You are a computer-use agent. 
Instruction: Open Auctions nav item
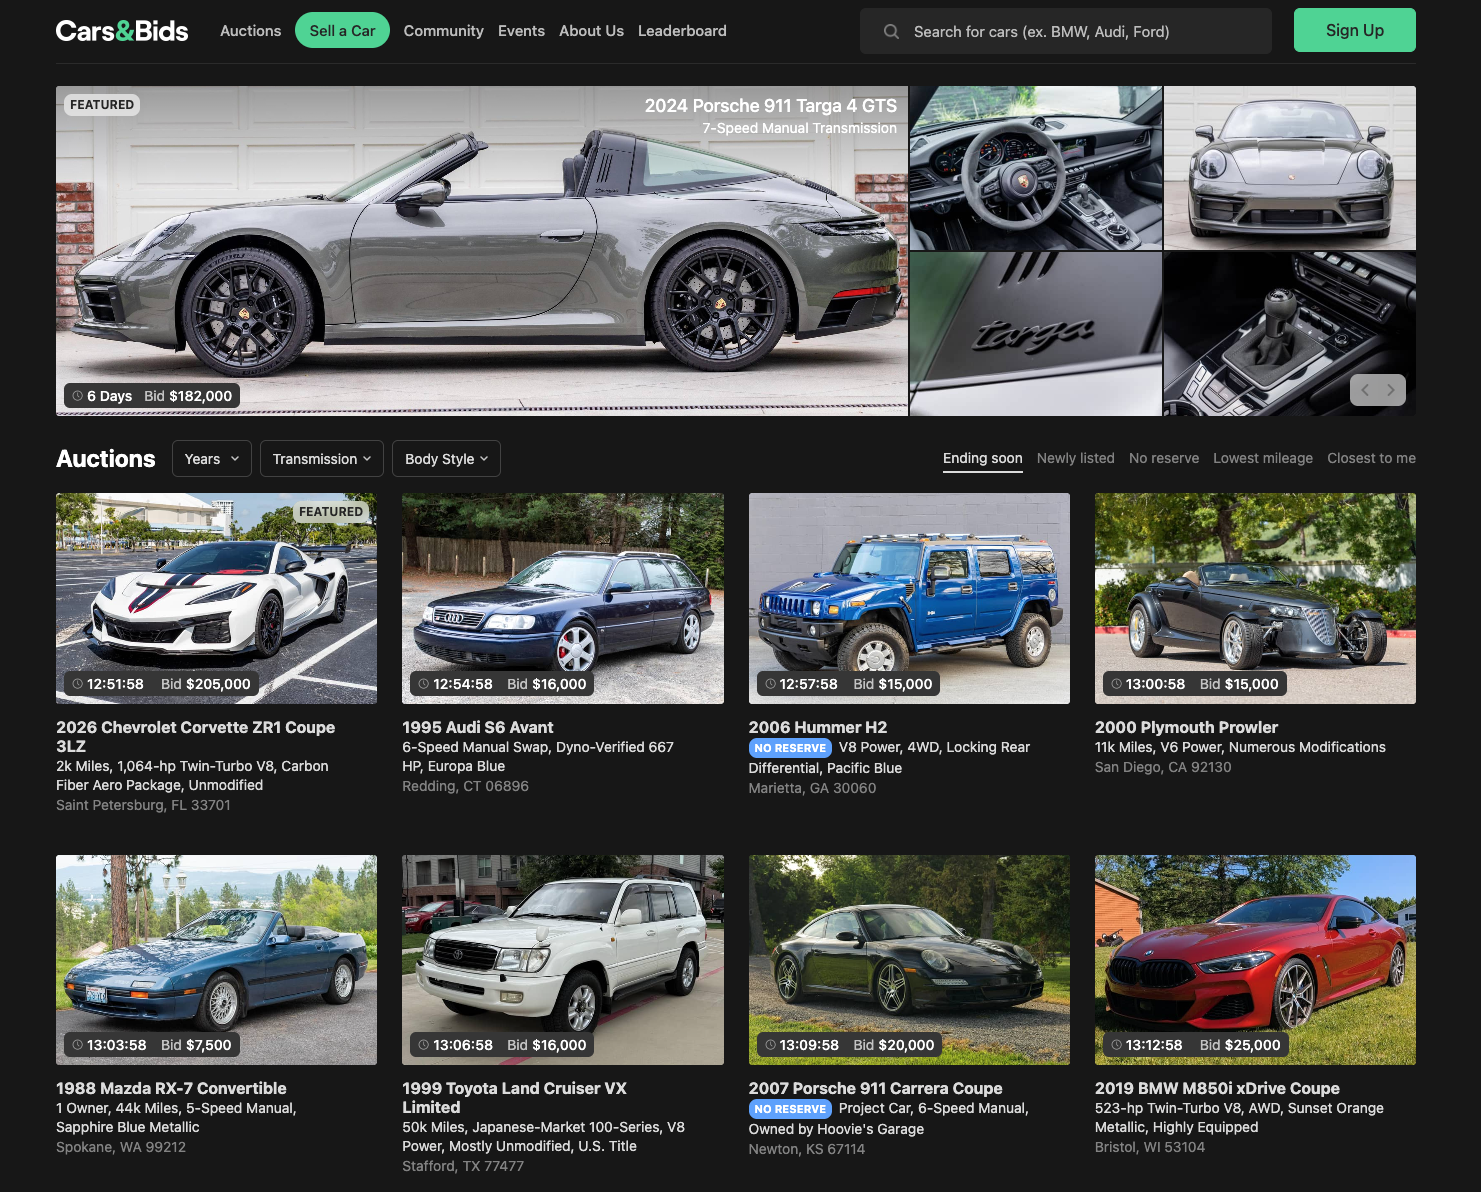pyautogui.click(x=251, y=31)
